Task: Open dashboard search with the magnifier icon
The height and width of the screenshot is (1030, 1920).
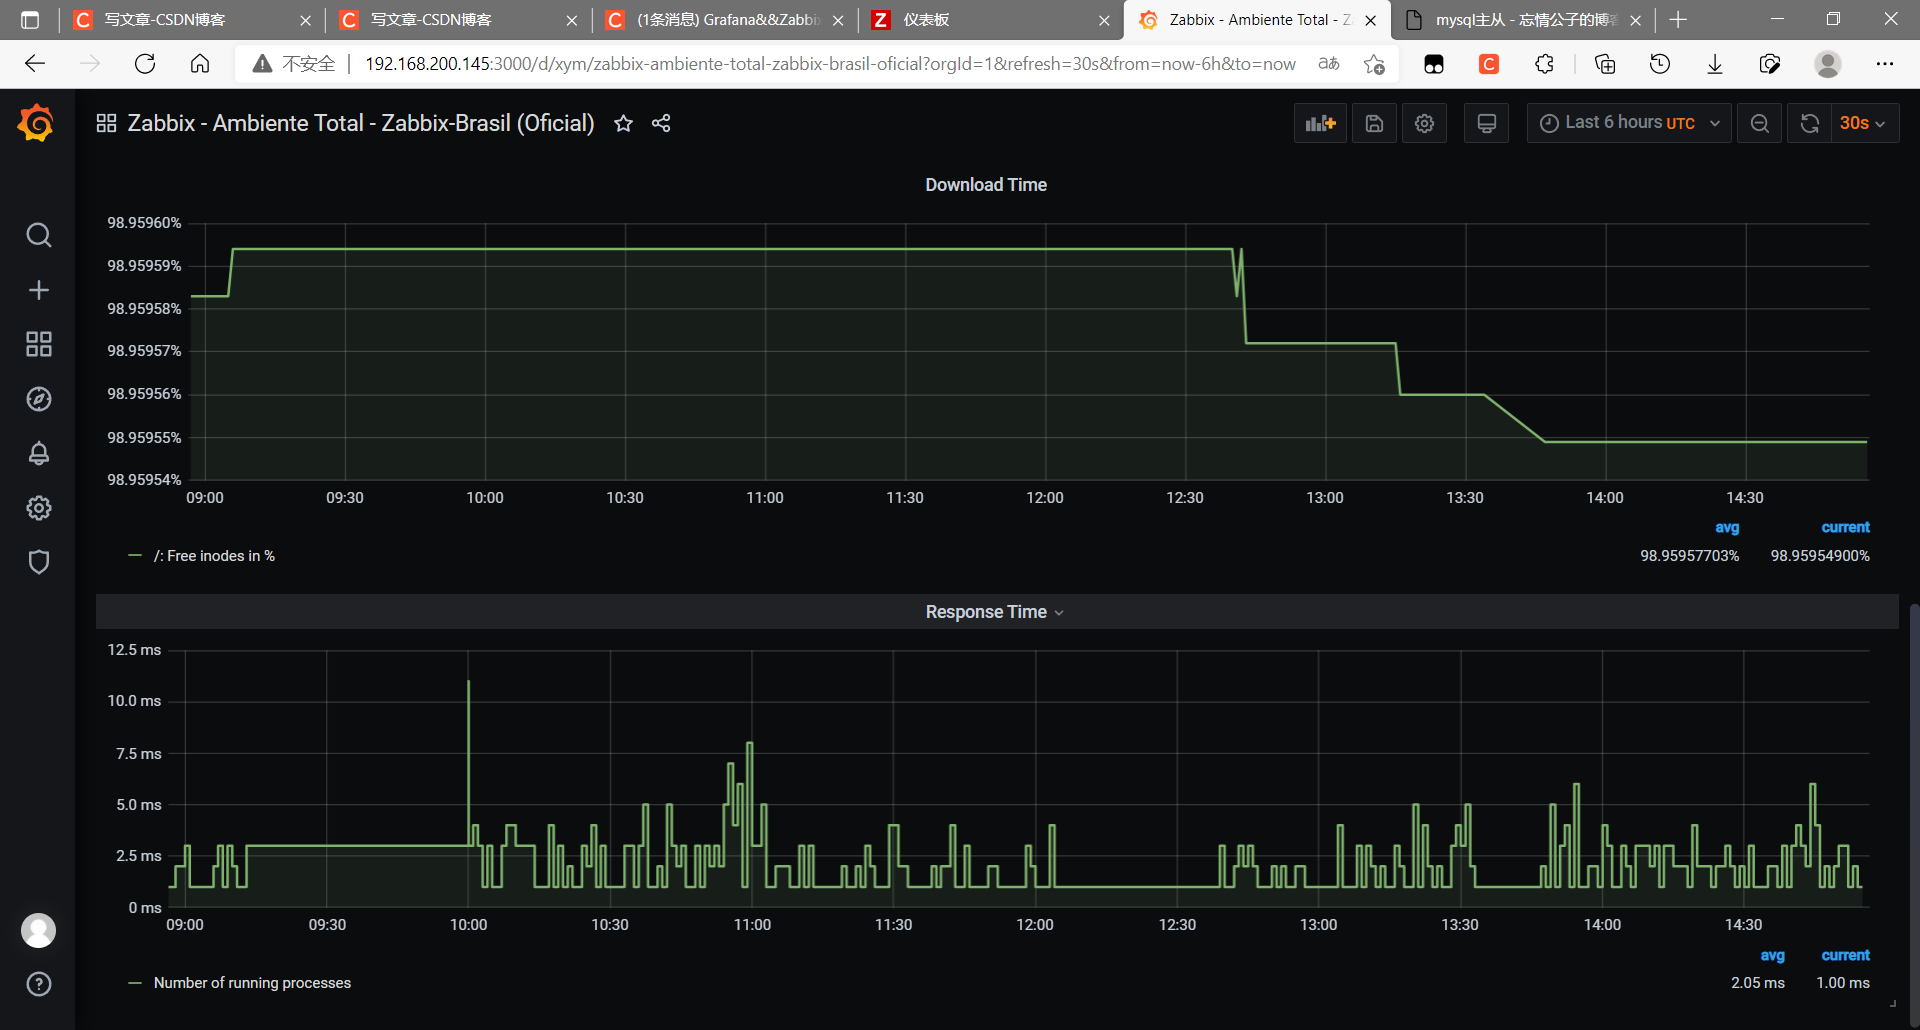Action: pyautogui.click(x=38, y=234)
